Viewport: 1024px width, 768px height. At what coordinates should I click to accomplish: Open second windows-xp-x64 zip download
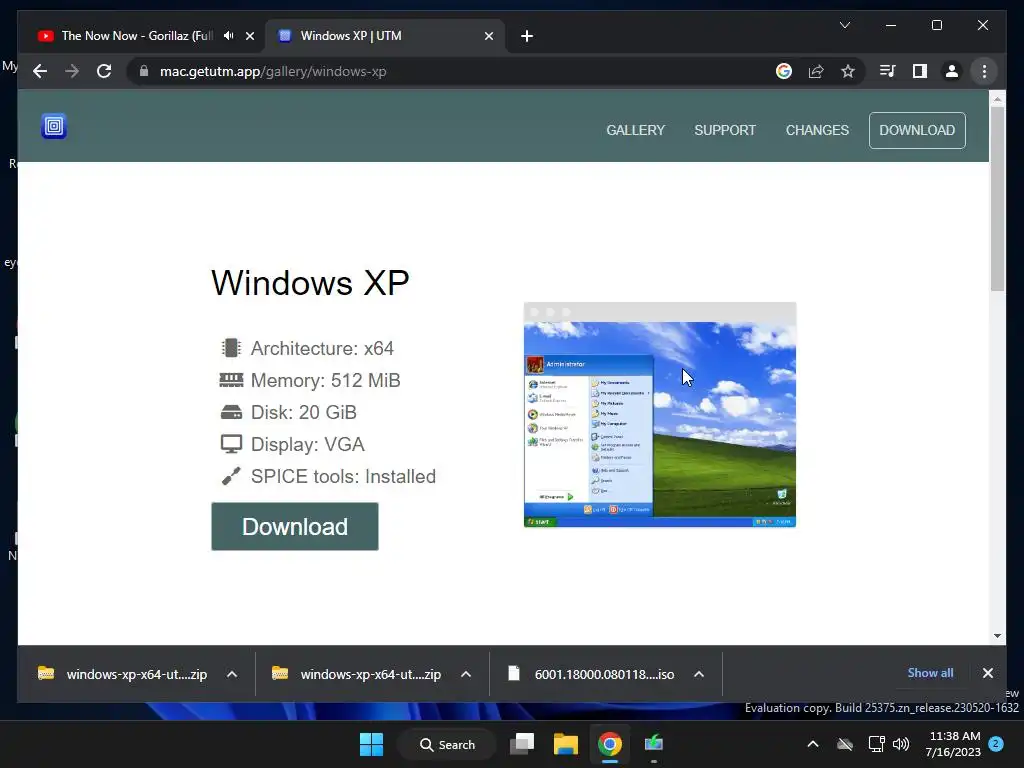[x=357, y=674]
